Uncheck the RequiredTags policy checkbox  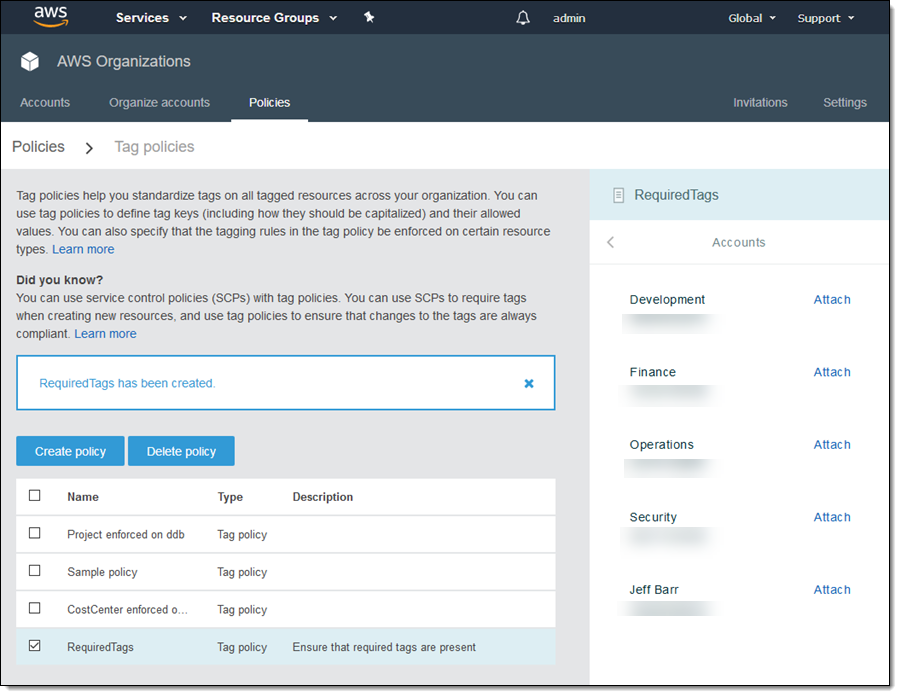click(35, 646)
